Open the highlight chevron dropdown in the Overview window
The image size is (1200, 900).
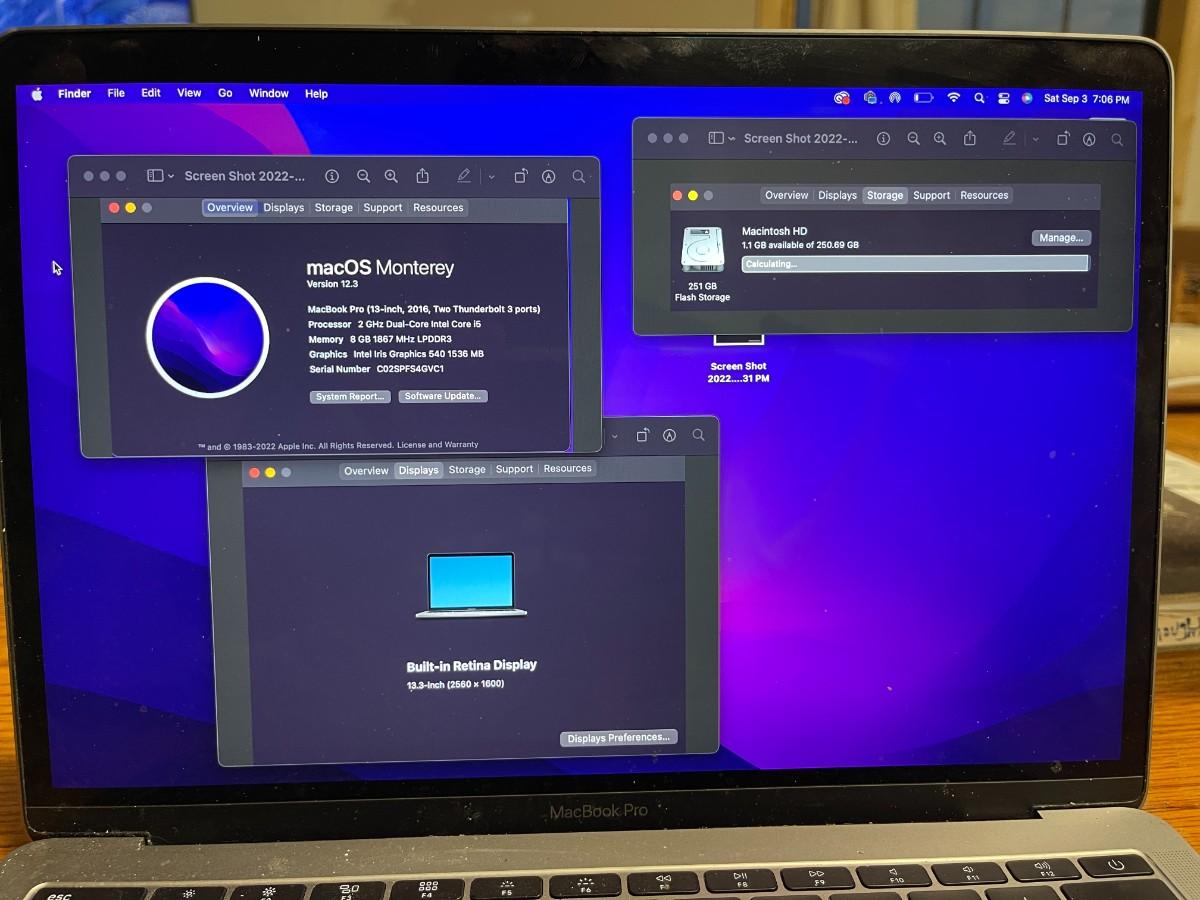coord(491,176)
